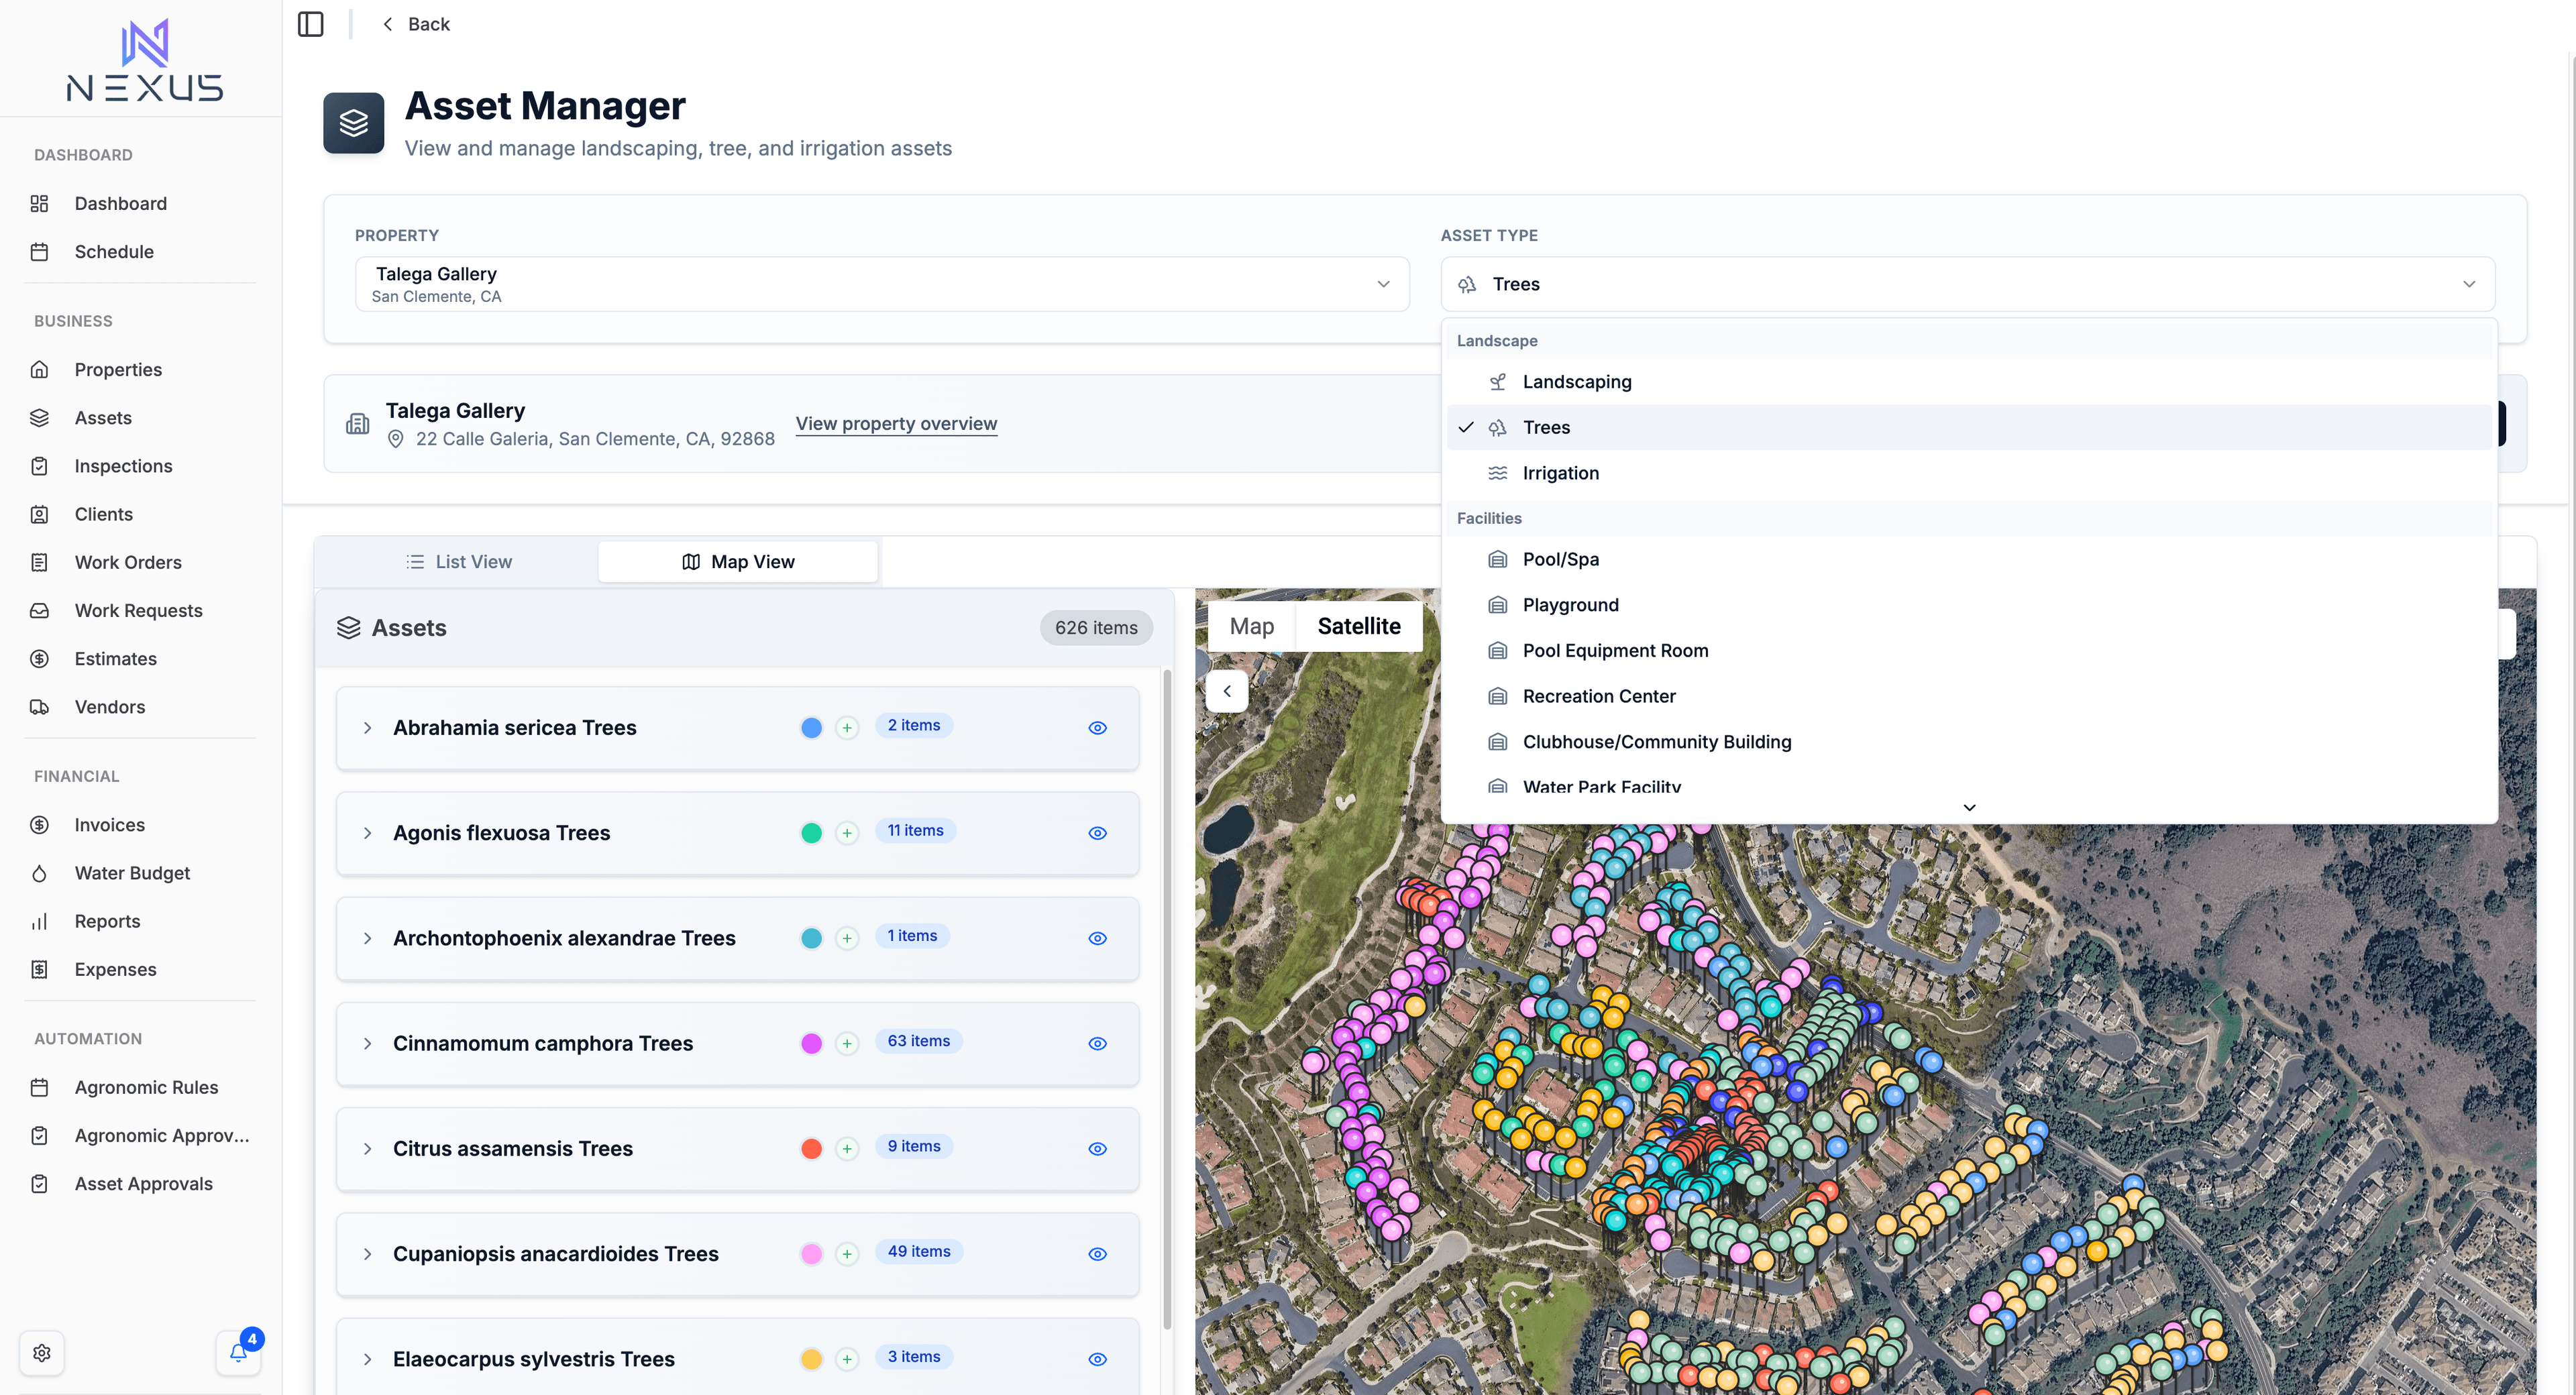Open Reports via the bar chart icon
2576x1395 pixels.
(40, 921)
